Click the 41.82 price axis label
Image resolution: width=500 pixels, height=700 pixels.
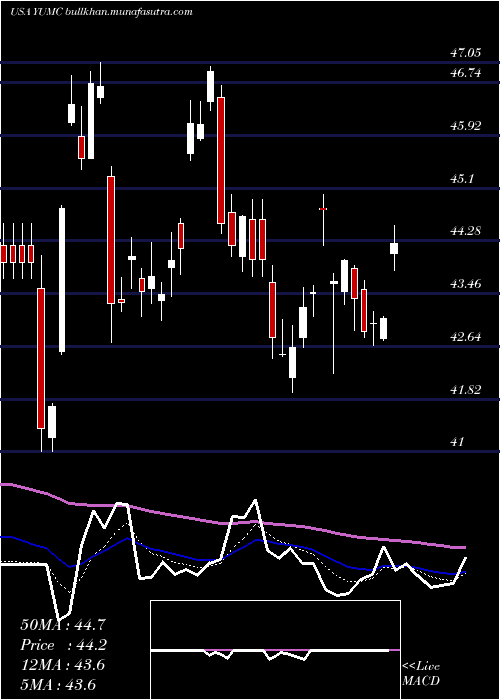click(x=465, y=390)
